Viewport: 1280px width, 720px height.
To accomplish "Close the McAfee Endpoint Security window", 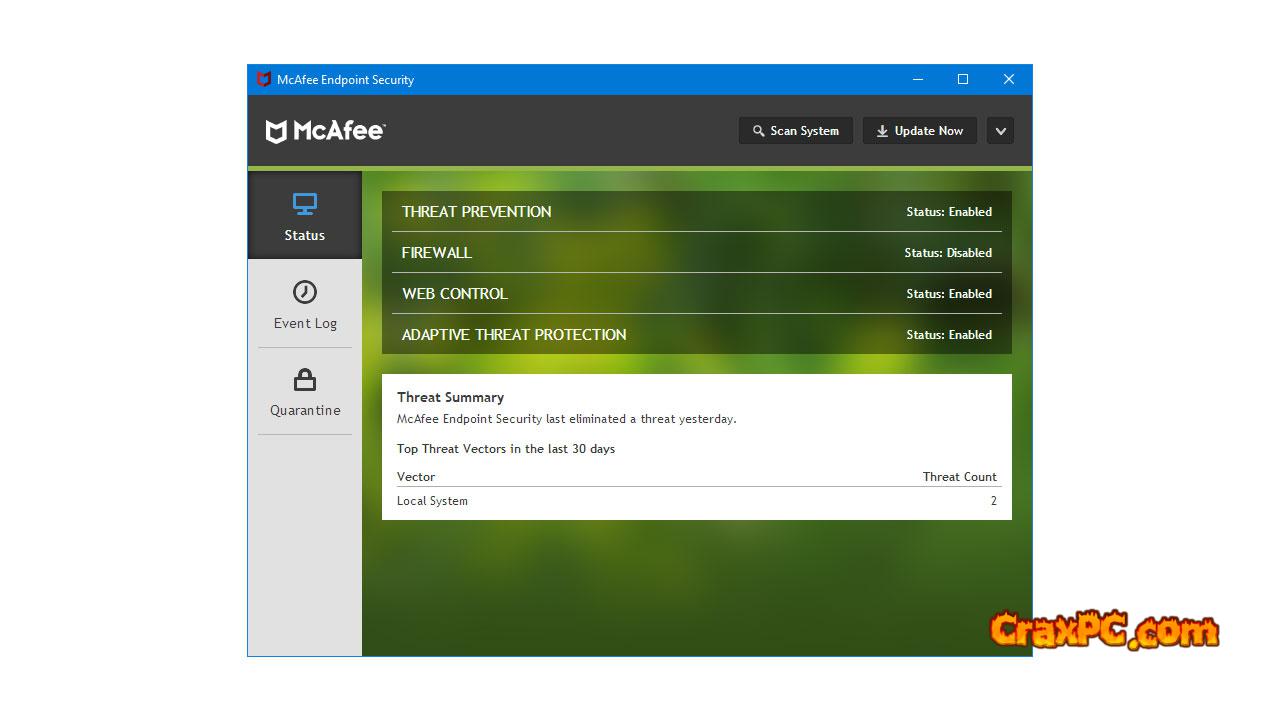I will (1009, 80).
